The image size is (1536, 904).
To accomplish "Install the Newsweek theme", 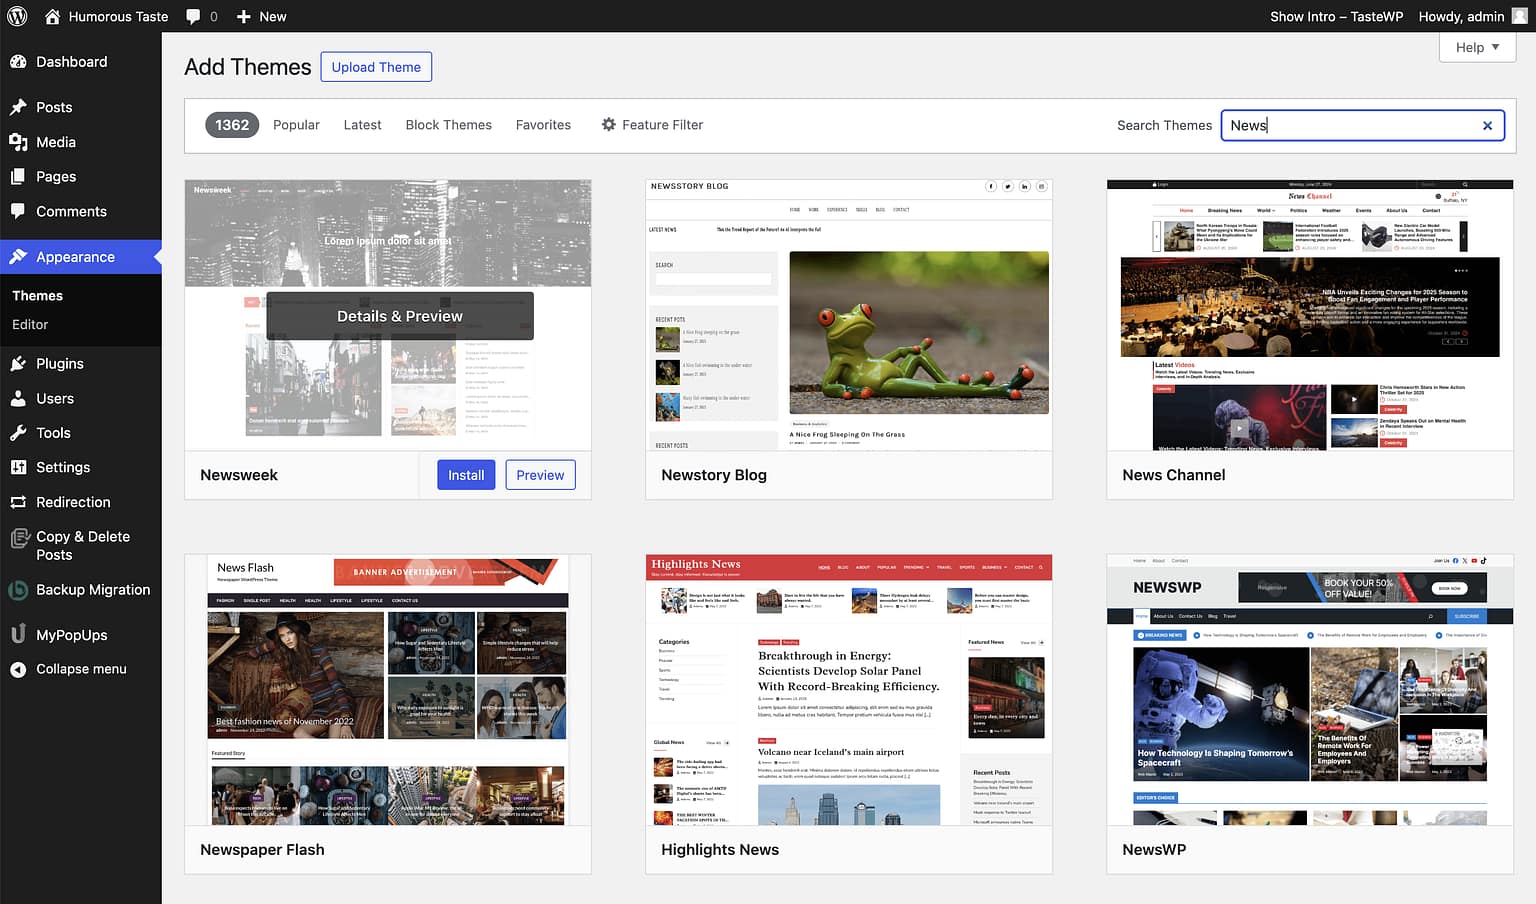I will [465, 474].
